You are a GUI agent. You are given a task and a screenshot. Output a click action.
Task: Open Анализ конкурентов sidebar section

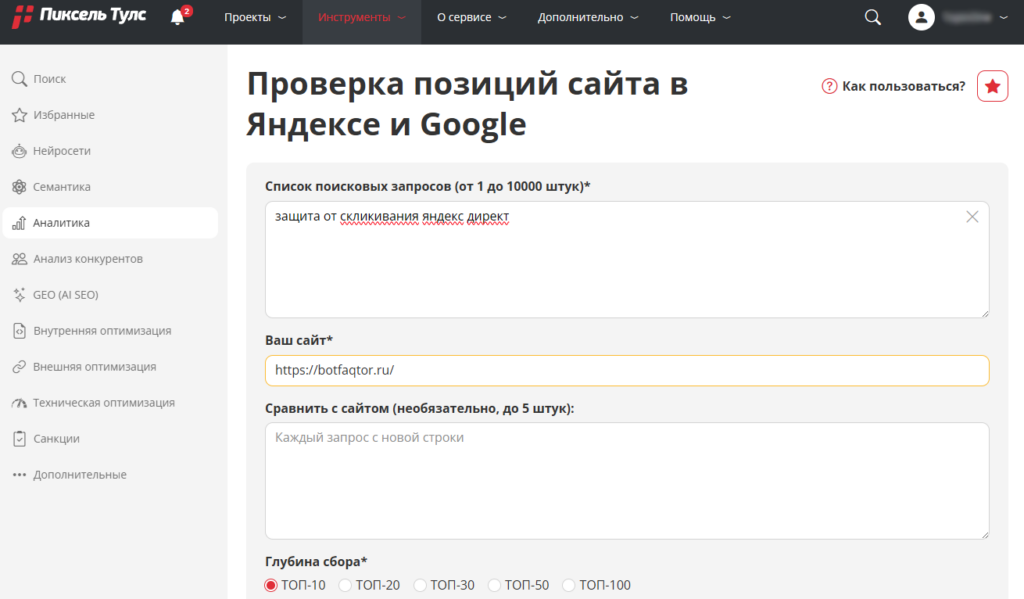click(88, 259)
